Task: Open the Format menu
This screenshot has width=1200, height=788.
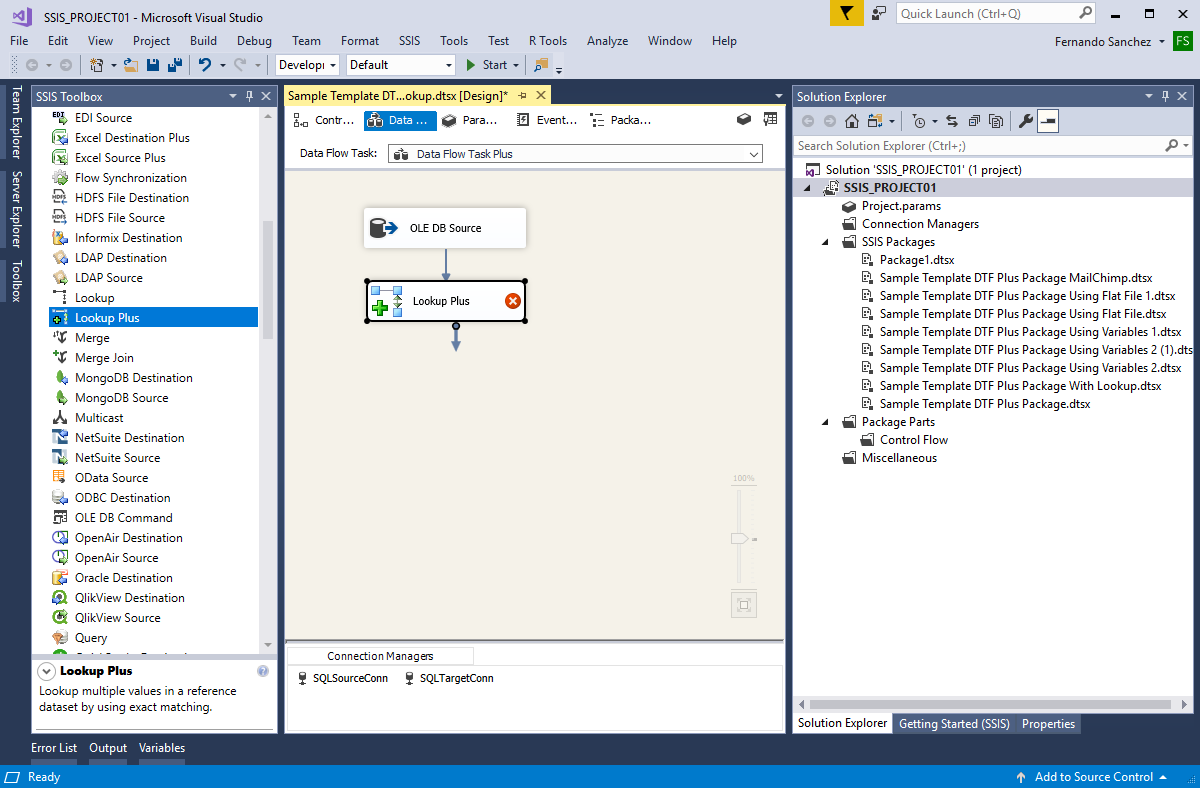Action: (x=360, y=41)
